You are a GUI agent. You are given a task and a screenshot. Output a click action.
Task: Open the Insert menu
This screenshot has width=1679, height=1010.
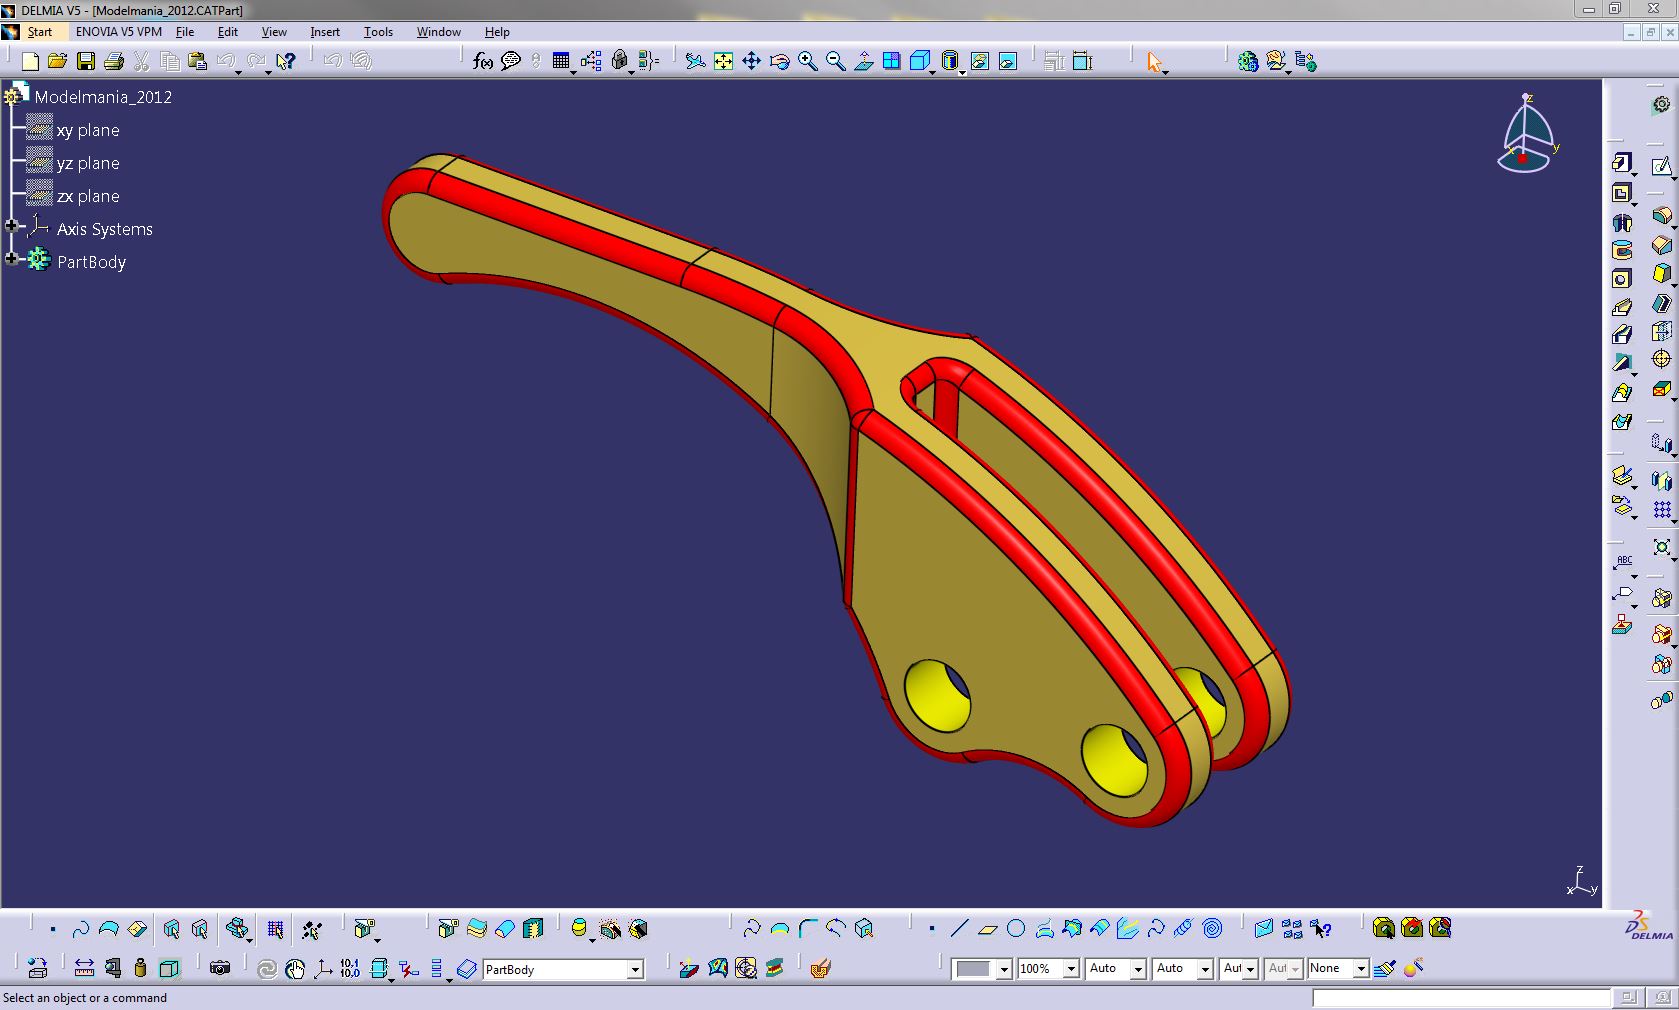click(325, 32)
